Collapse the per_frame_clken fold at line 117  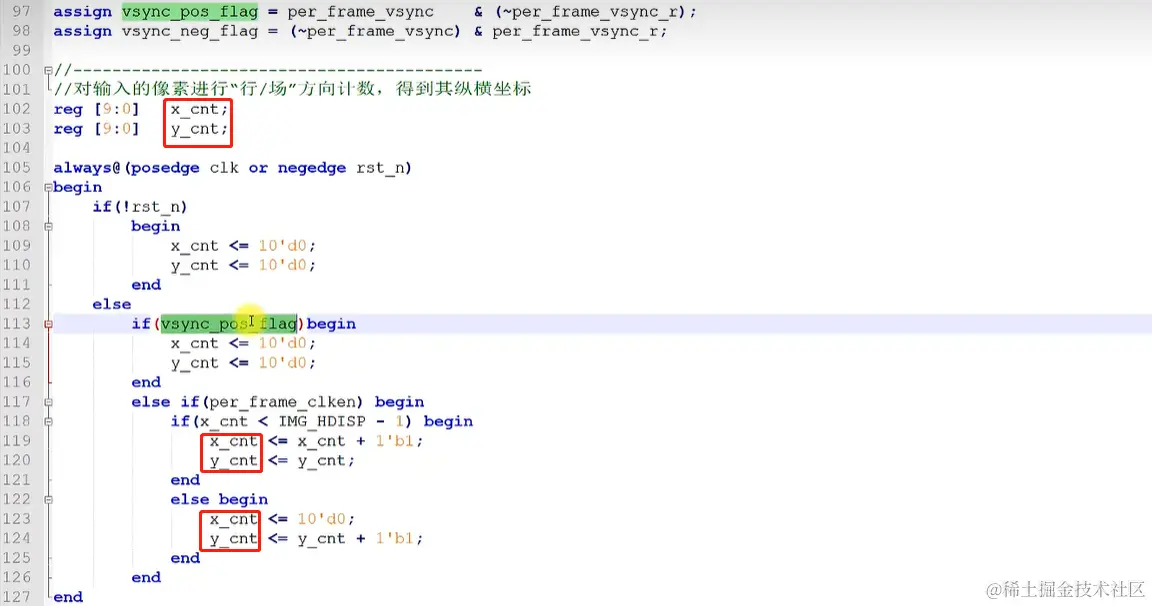[48, 402]
